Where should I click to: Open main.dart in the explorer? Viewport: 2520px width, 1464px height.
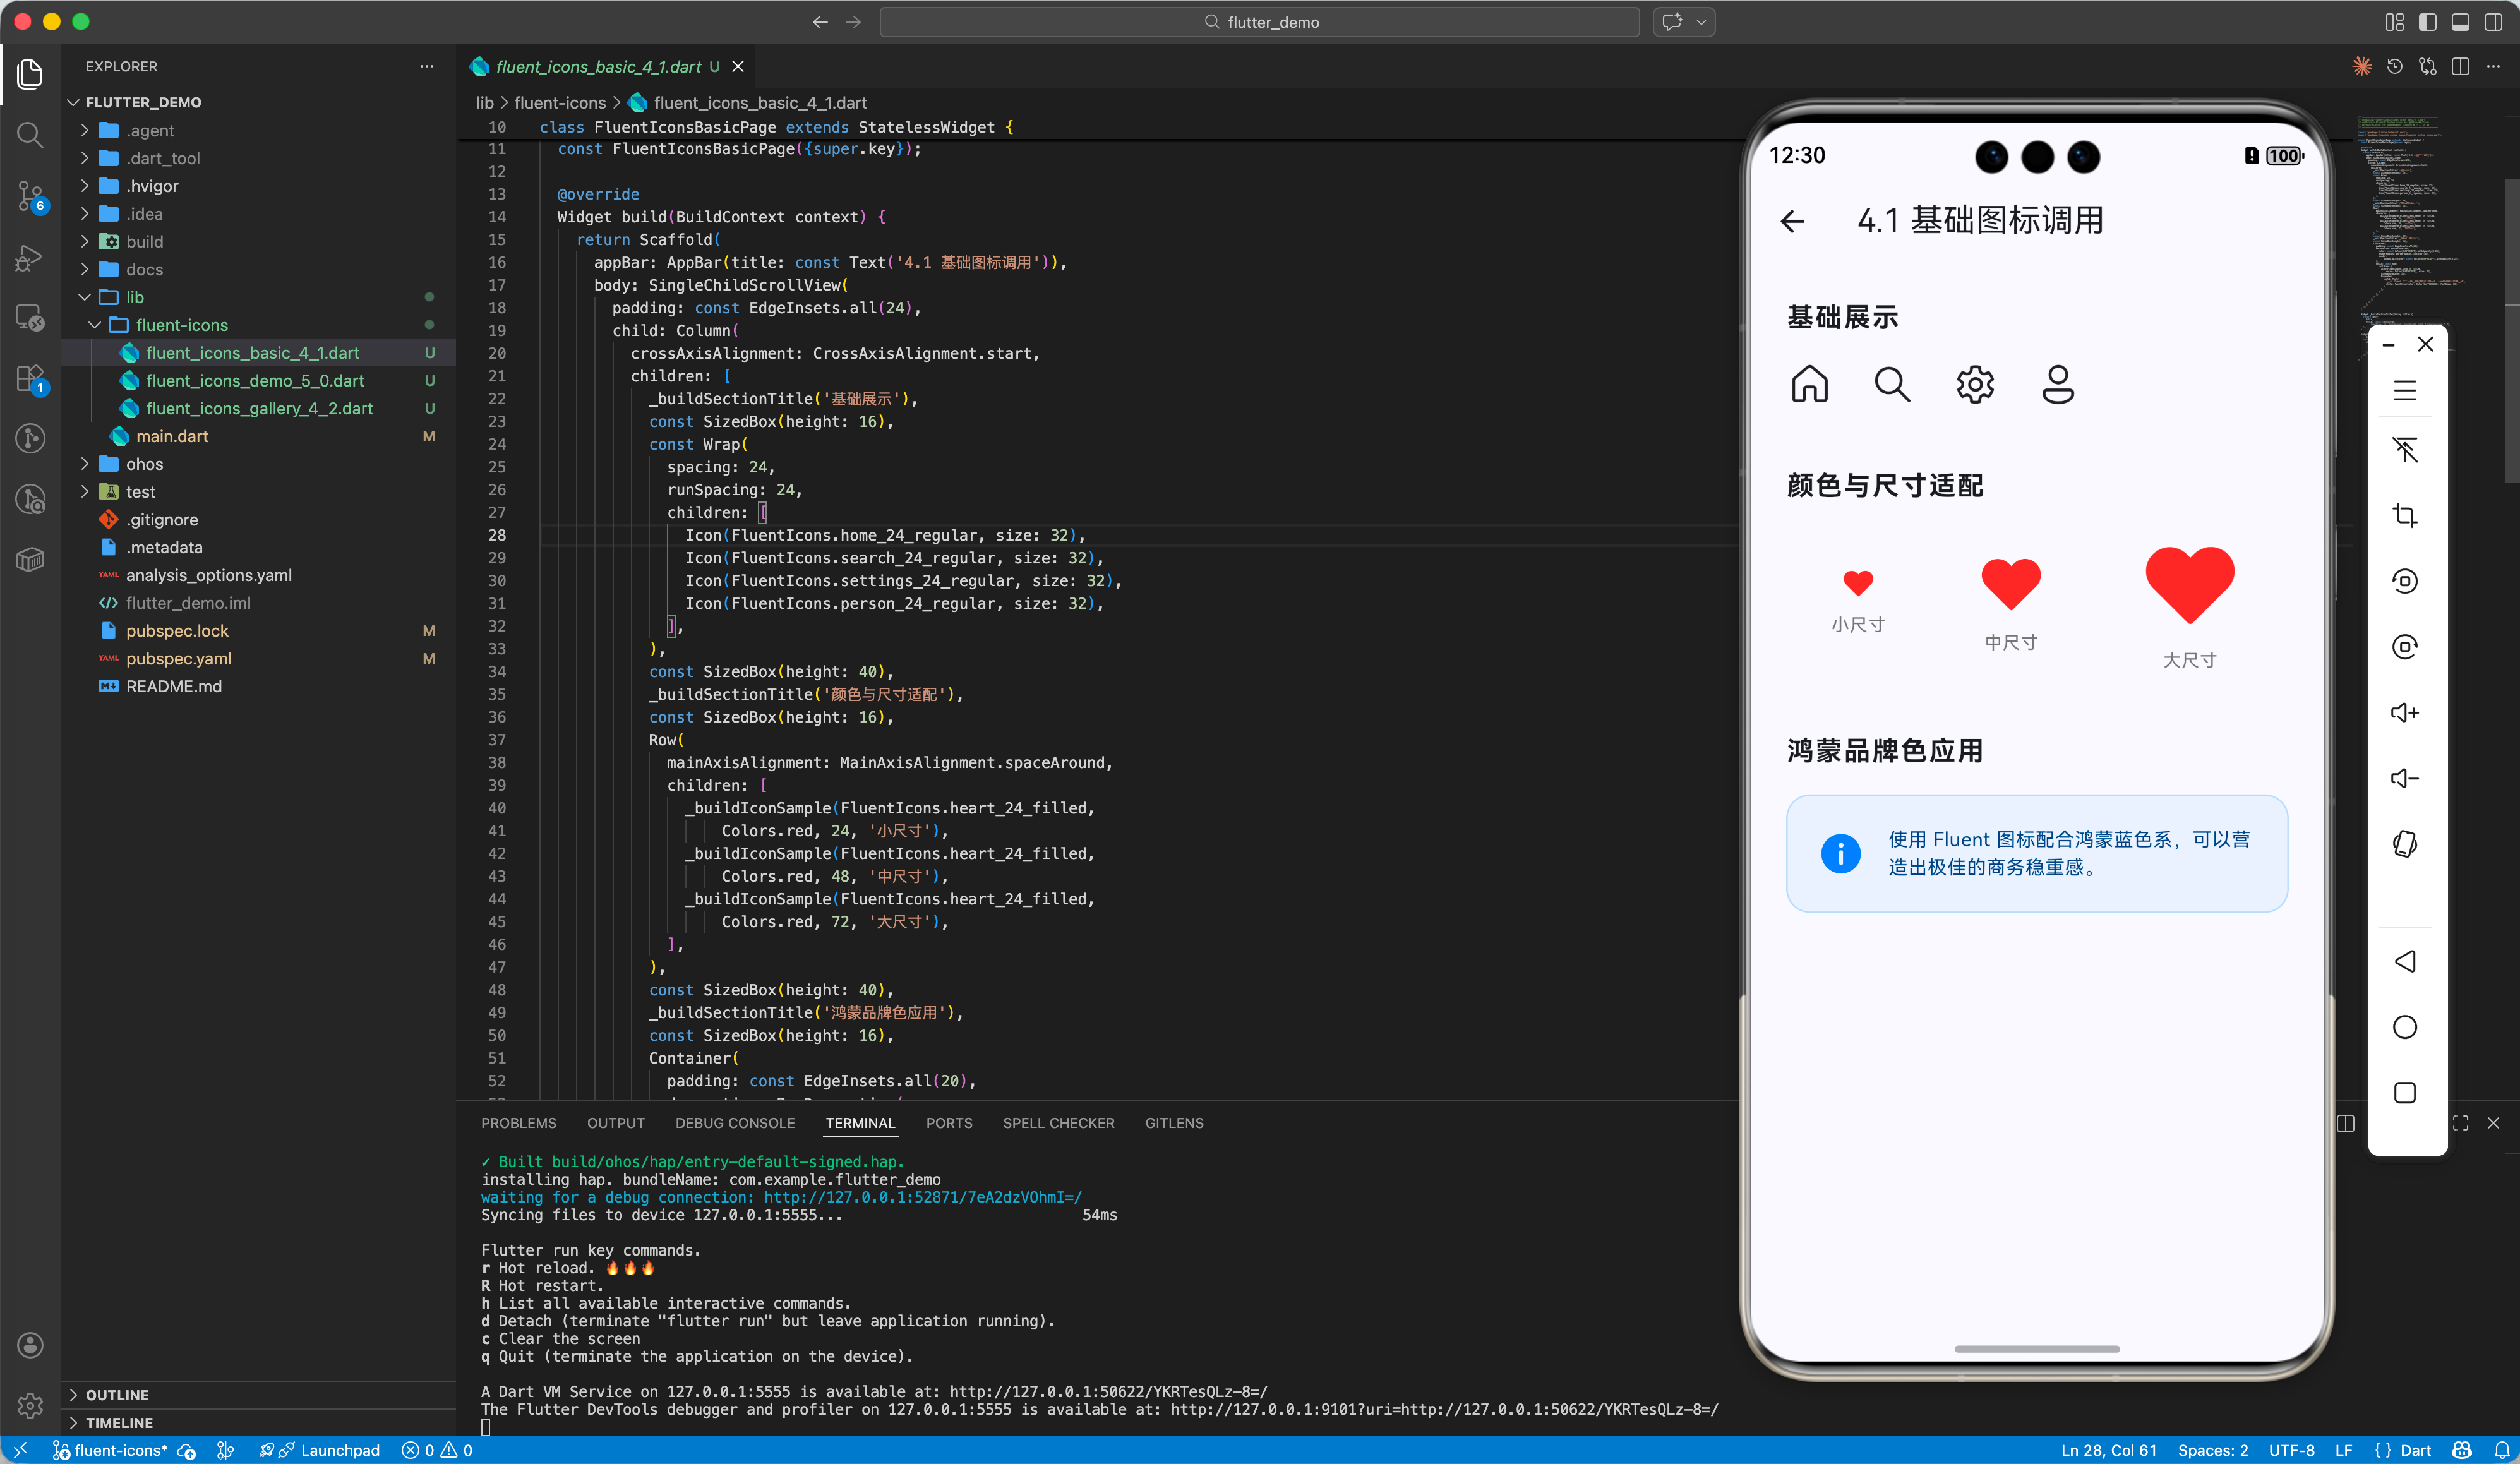(x=172, y=436)
